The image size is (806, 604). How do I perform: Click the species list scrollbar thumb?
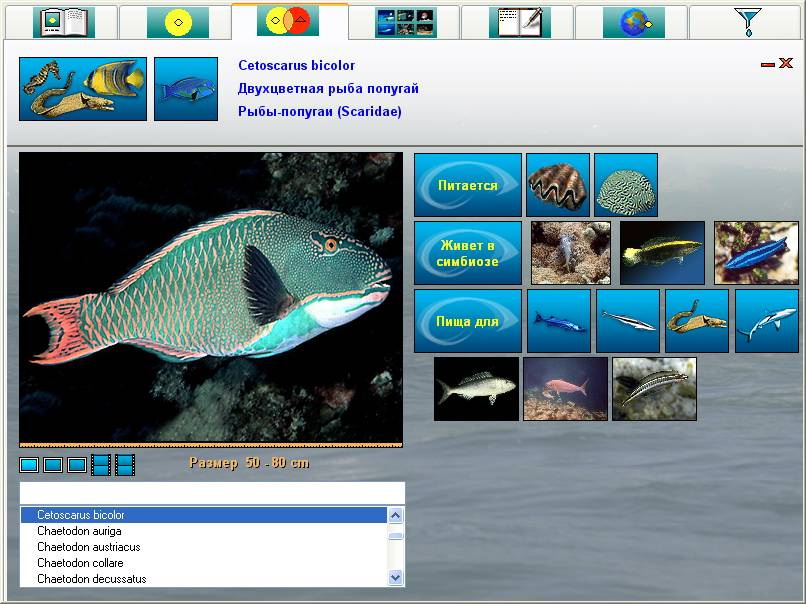pyautogui.click(x=395, y=536)
